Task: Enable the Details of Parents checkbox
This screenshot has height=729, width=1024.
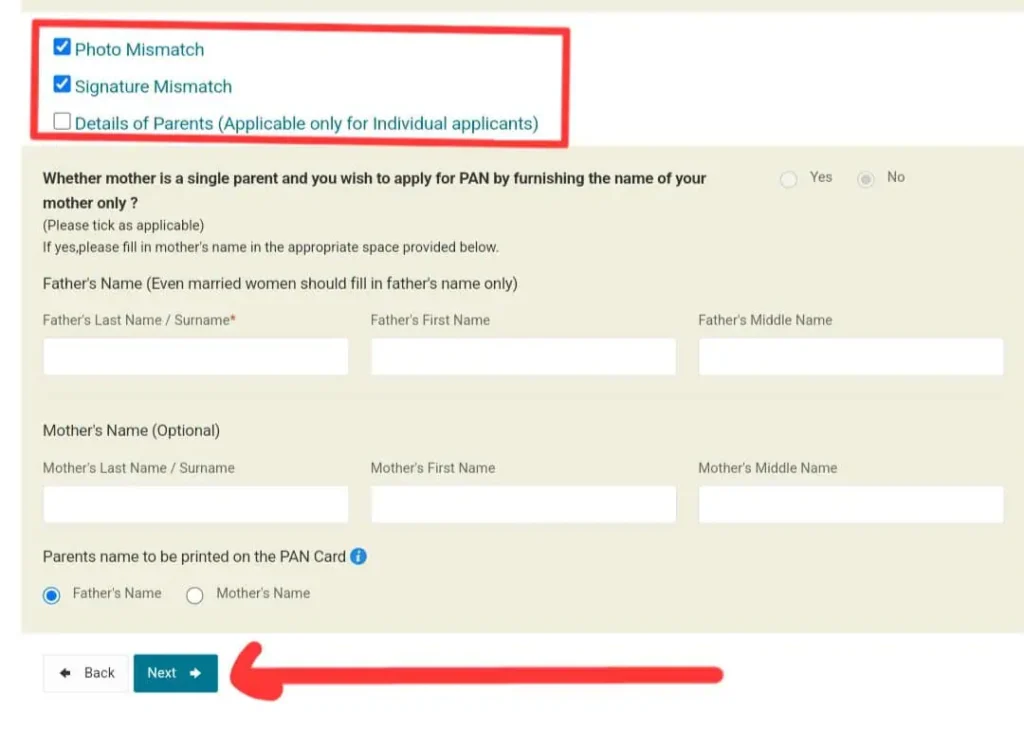Action: (62, 122)
